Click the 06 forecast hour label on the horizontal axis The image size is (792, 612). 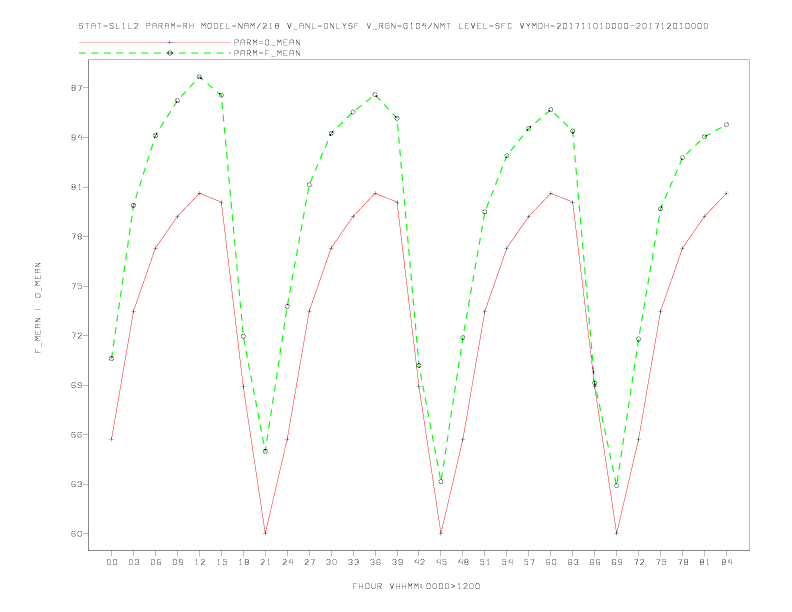point(156,562)
